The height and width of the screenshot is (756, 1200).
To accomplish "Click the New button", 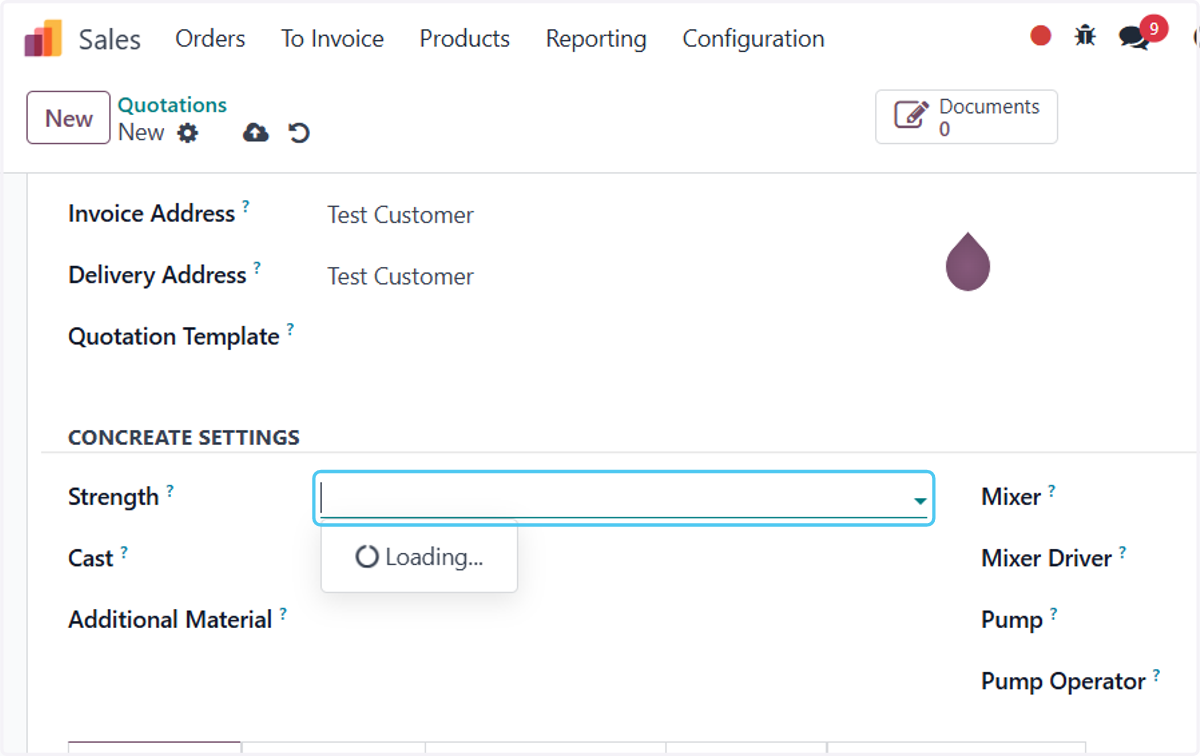I will [68, 118].
